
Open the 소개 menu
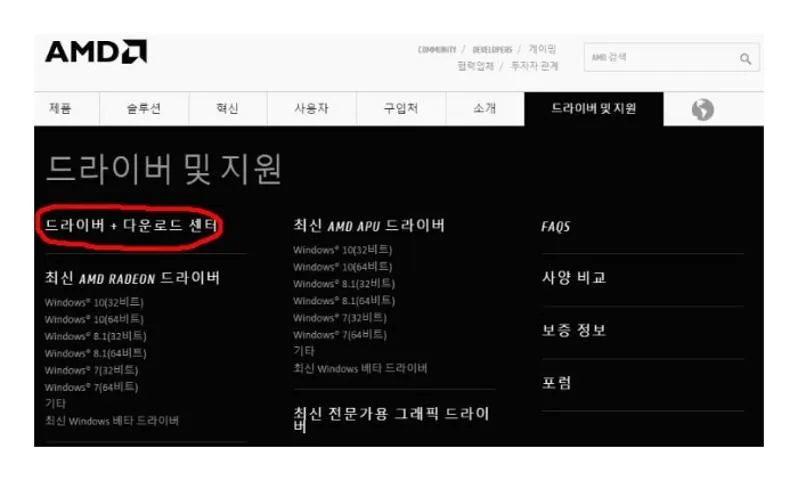click(484, 108)
